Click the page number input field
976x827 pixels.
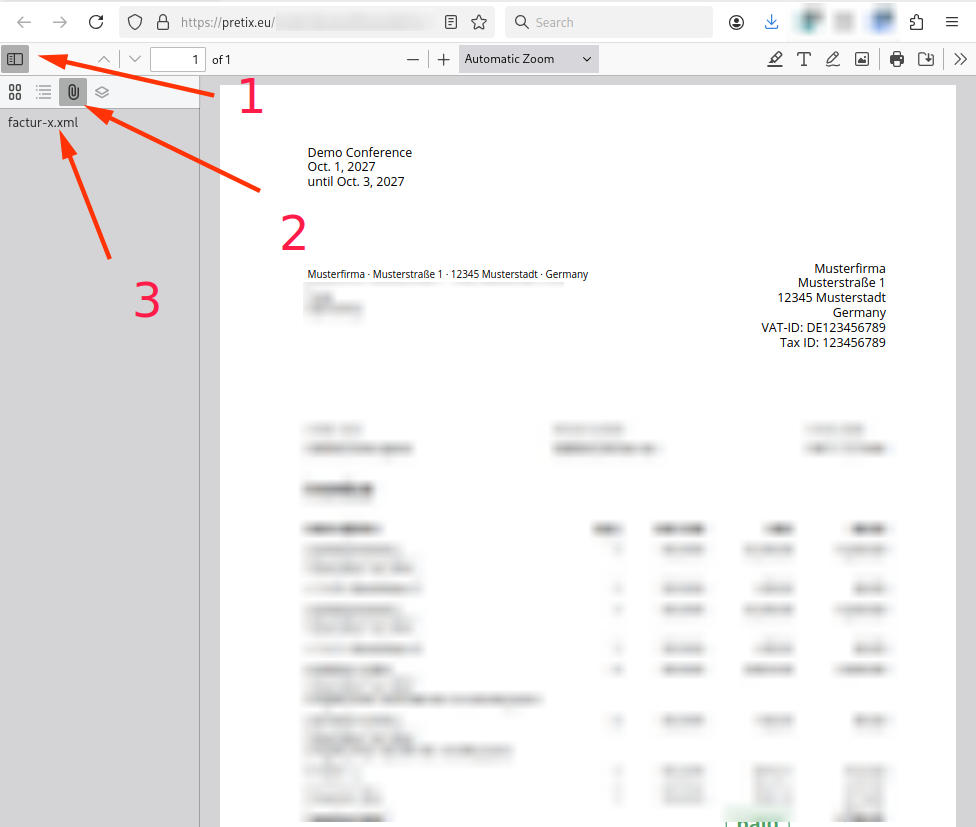coord(178,59)
